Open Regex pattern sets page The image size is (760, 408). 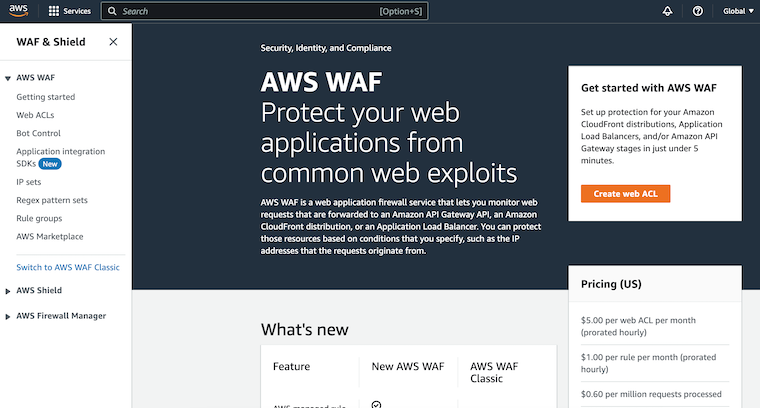[x=52, y=200]
